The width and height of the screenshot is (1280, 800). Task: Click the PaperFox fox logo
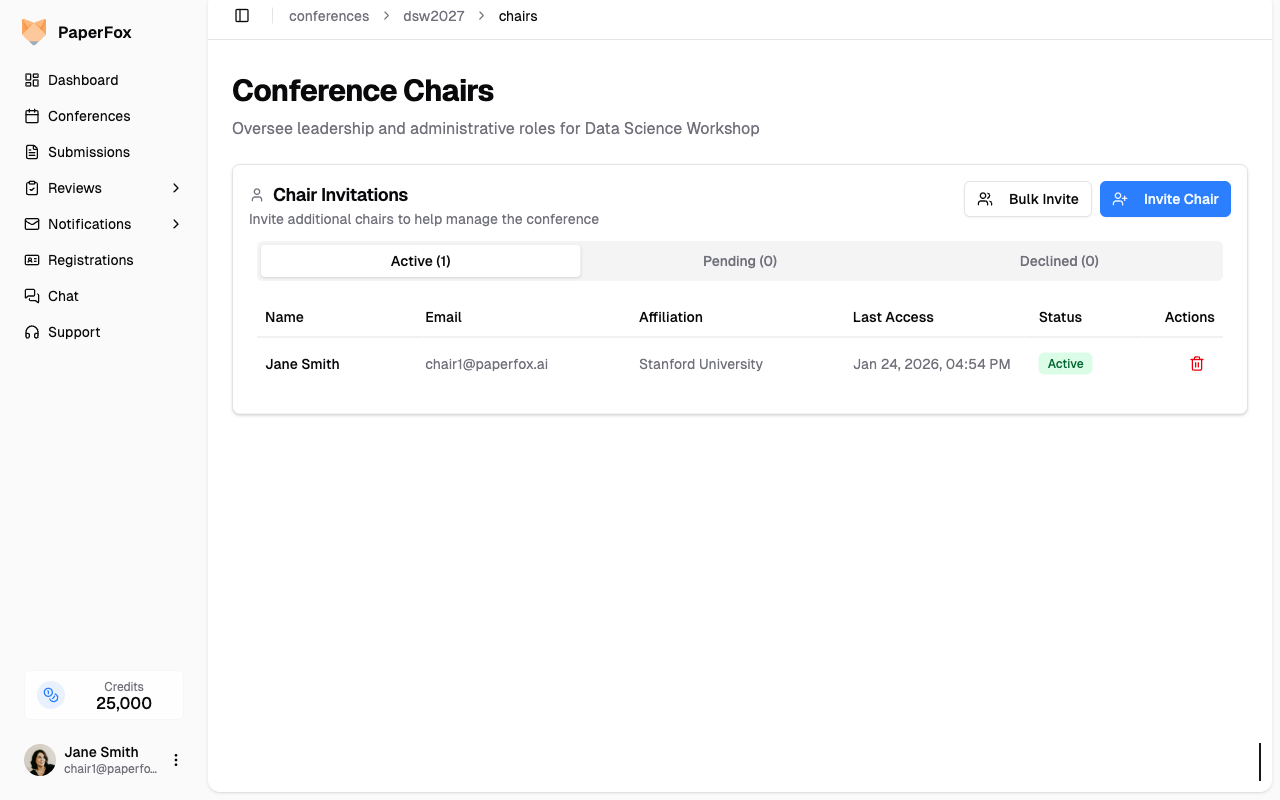click(34, 32)
